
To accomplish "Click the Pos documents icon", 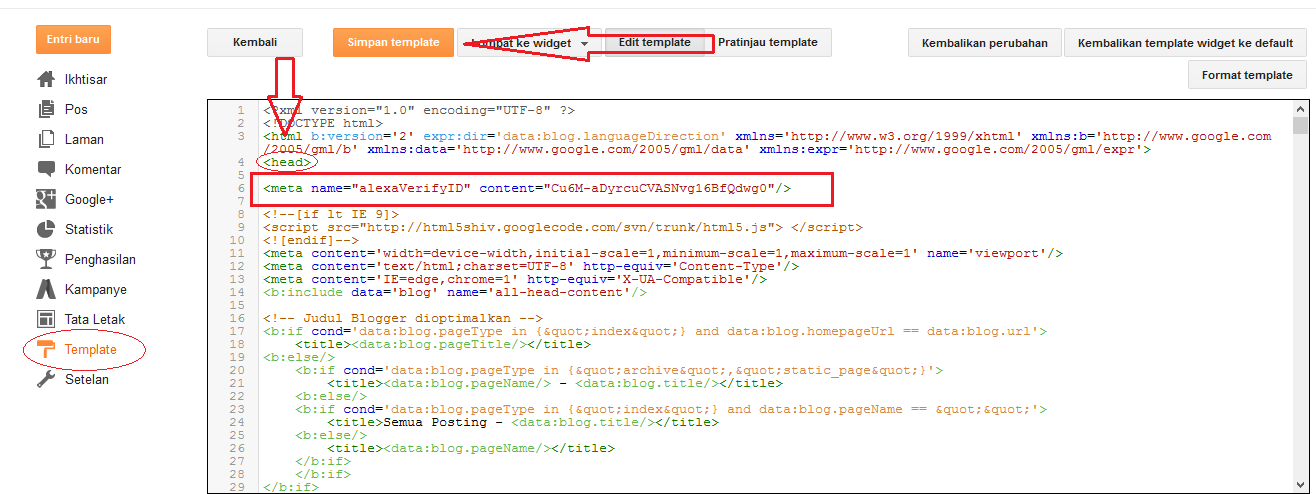I will pos(45,110).
